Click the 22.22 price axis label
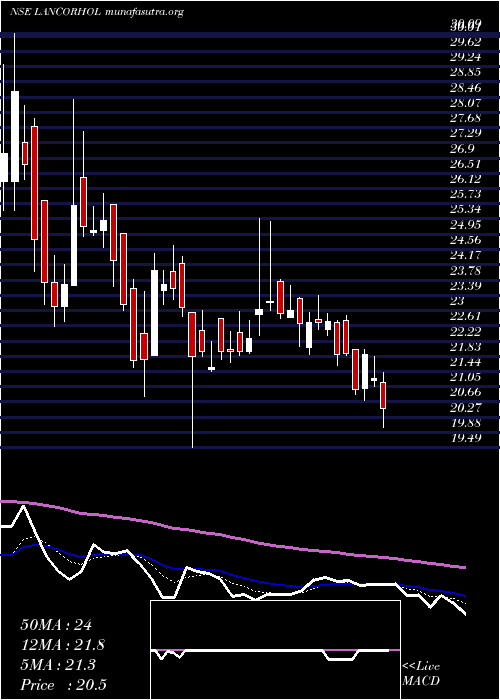500x700 pixels. click(x=465, y=331)
